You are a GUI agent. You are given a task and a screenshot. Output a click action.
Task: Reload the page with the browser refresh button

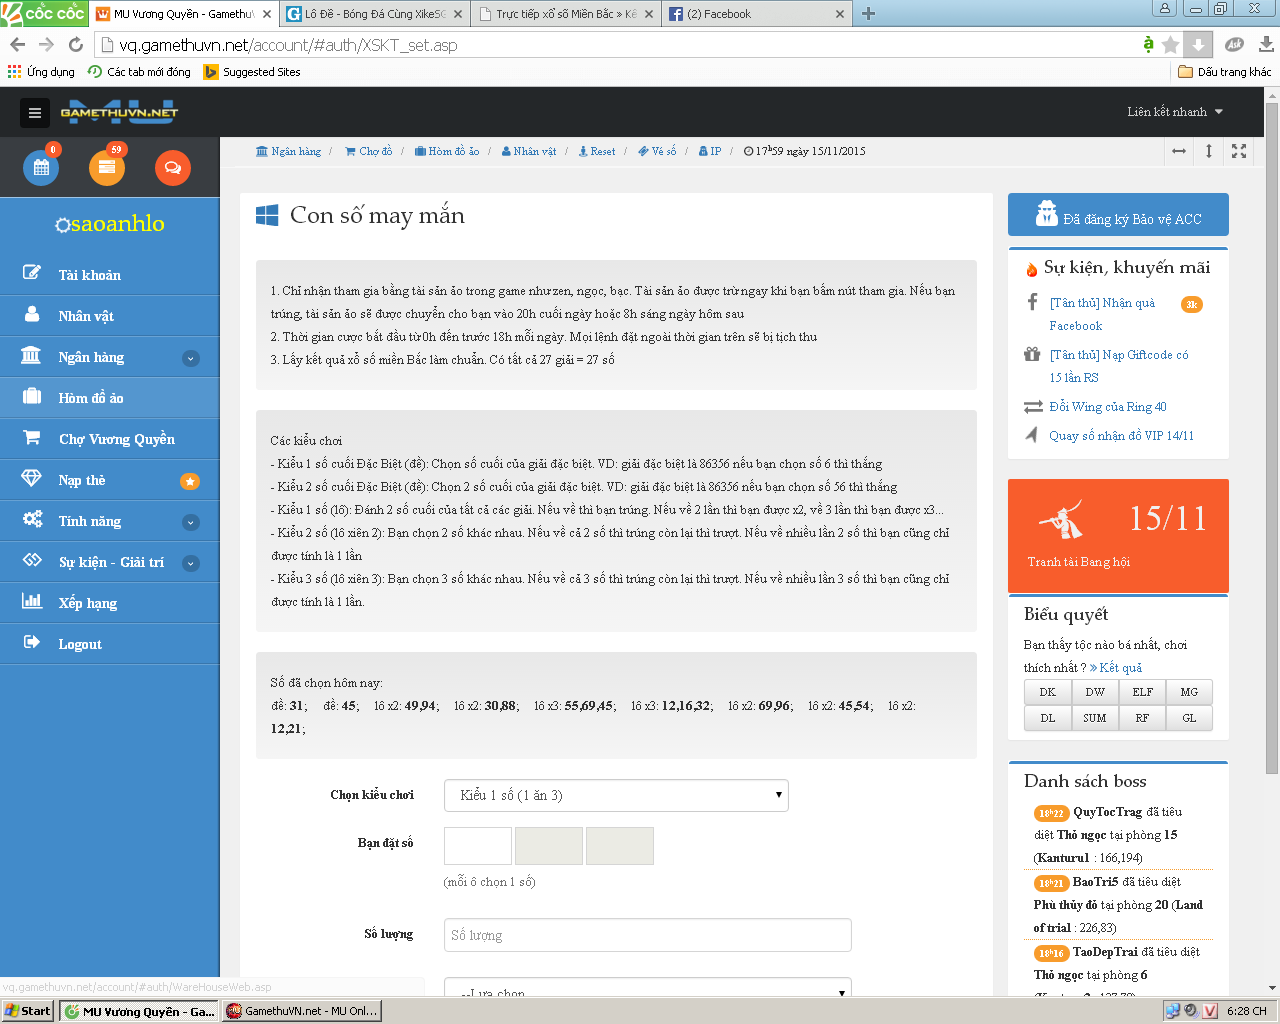point(76,45)
